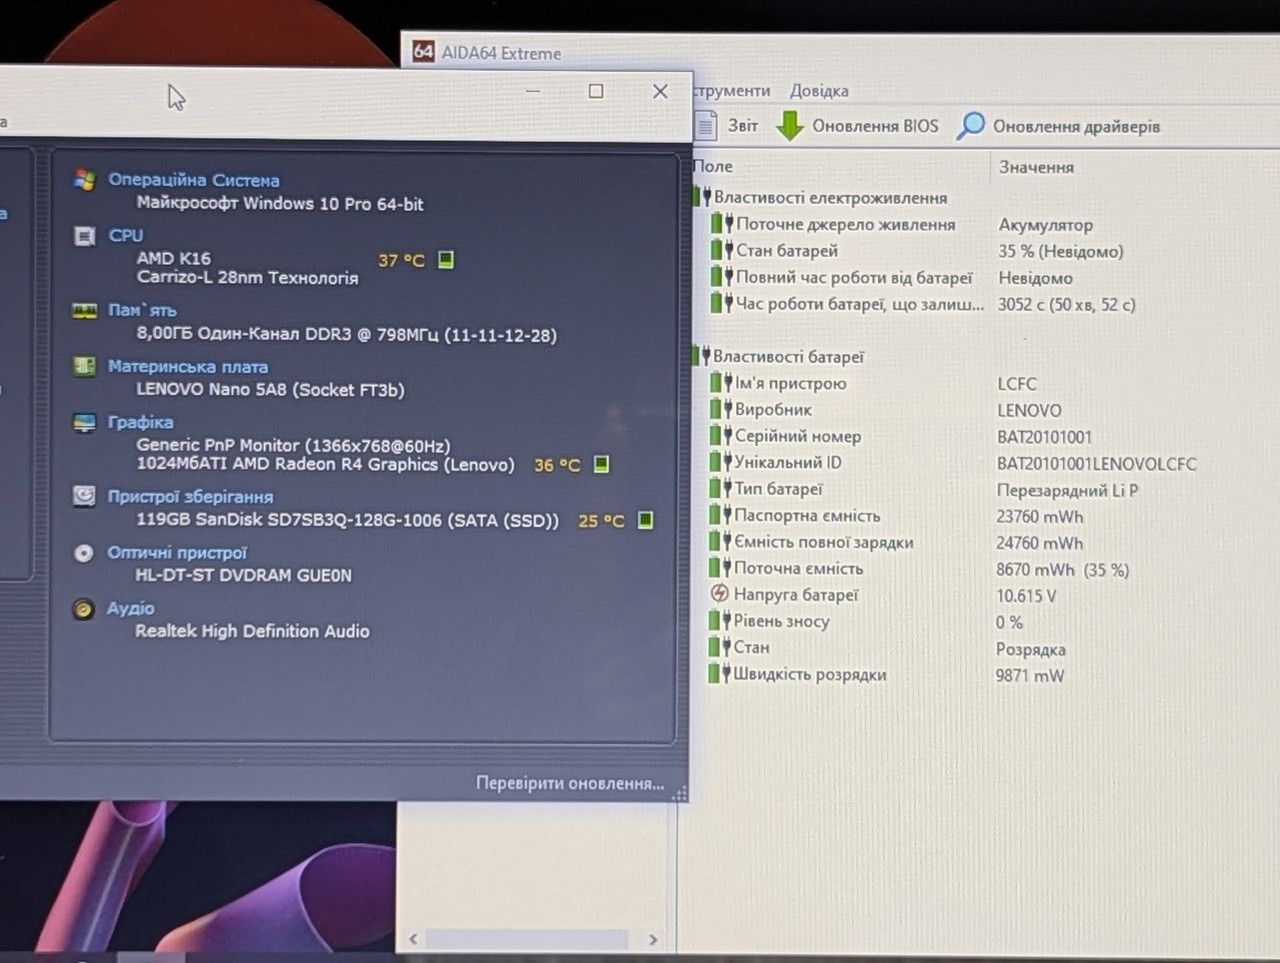
Task: Click the value 3052 с (50 хв, 52 с)
Action: 1066,304
